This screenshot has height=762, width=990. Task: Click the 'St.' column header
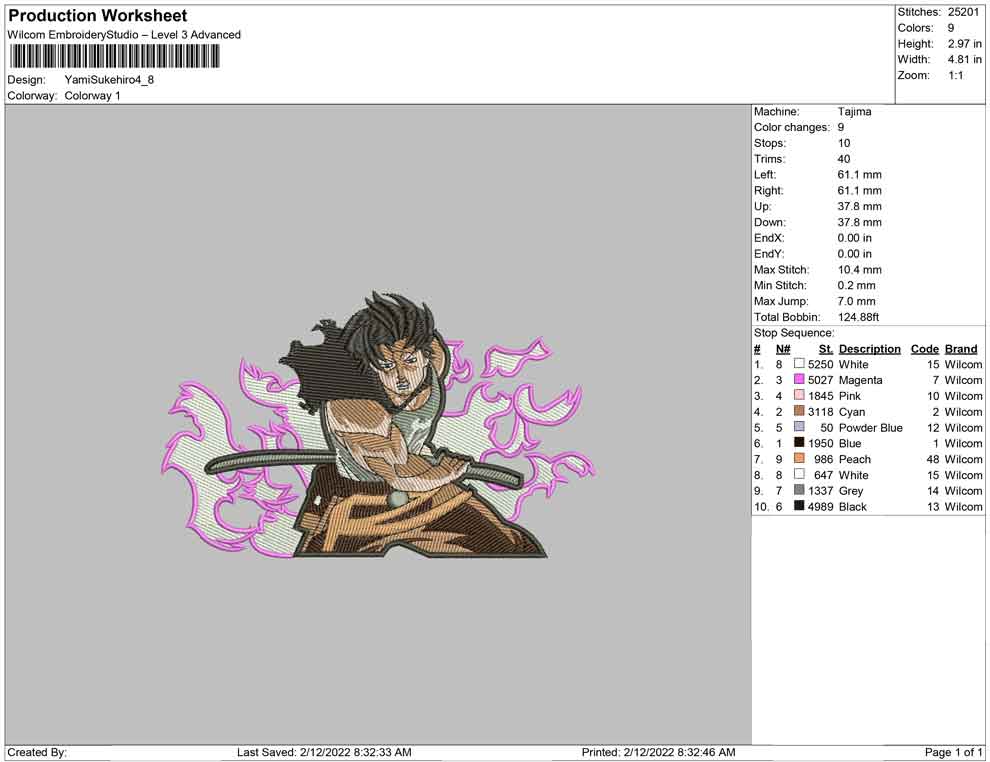pos(826,348)
